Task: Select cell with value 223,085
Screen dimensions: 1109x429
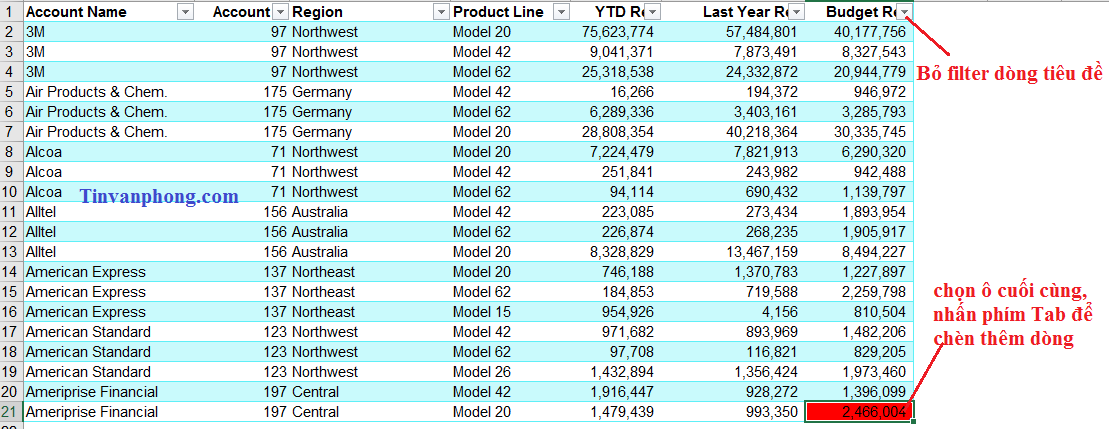Action: [617, 212]
